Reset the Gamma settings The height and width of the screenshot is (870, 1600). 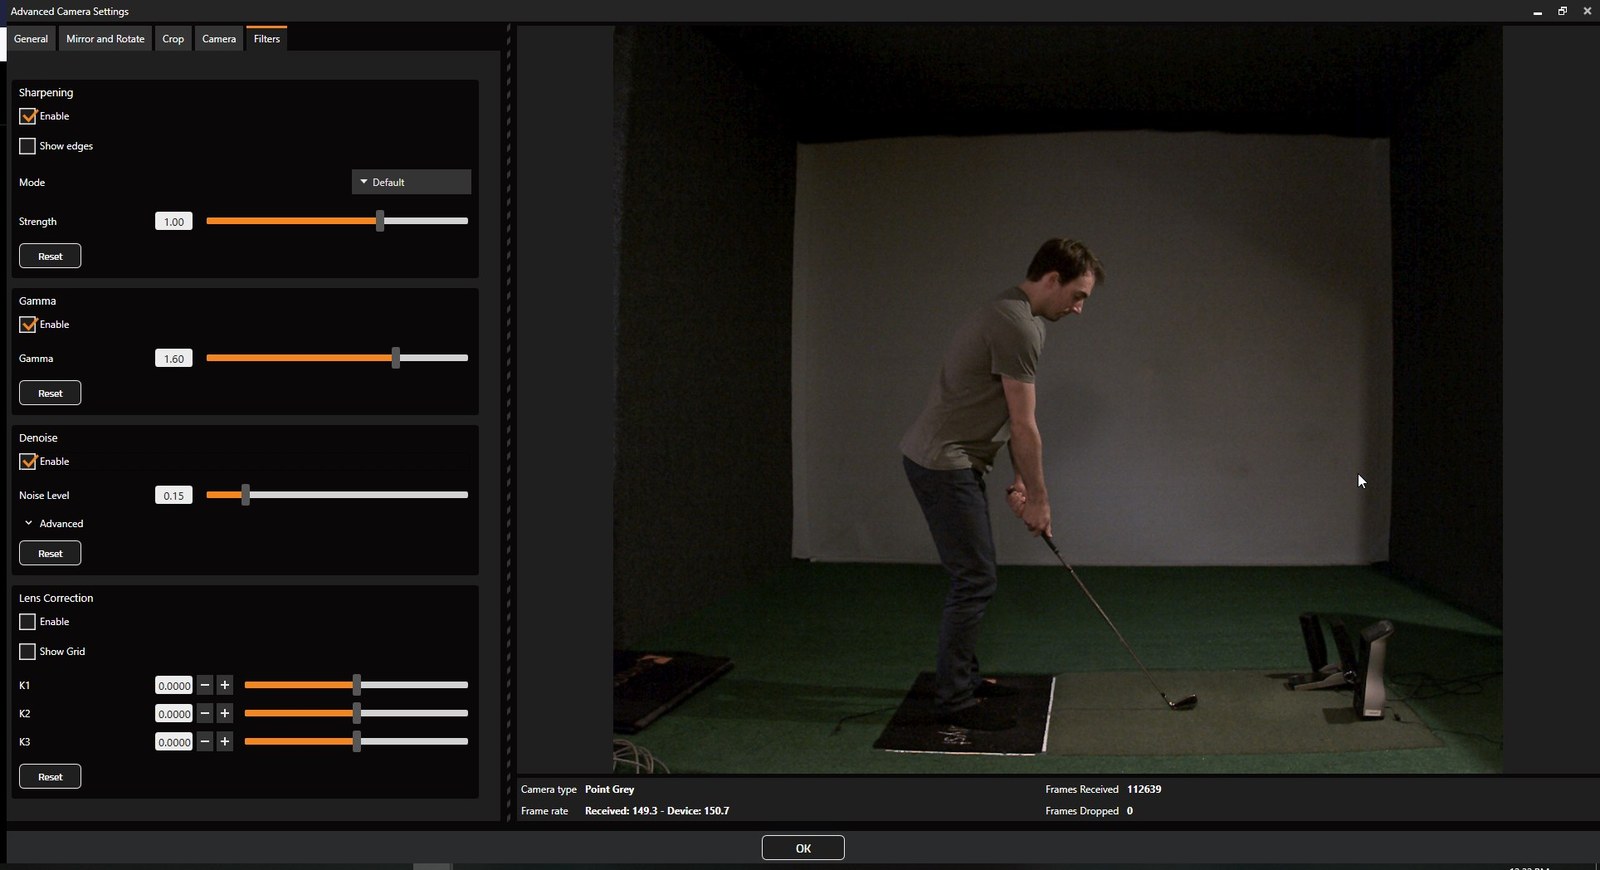coord(50,393)
